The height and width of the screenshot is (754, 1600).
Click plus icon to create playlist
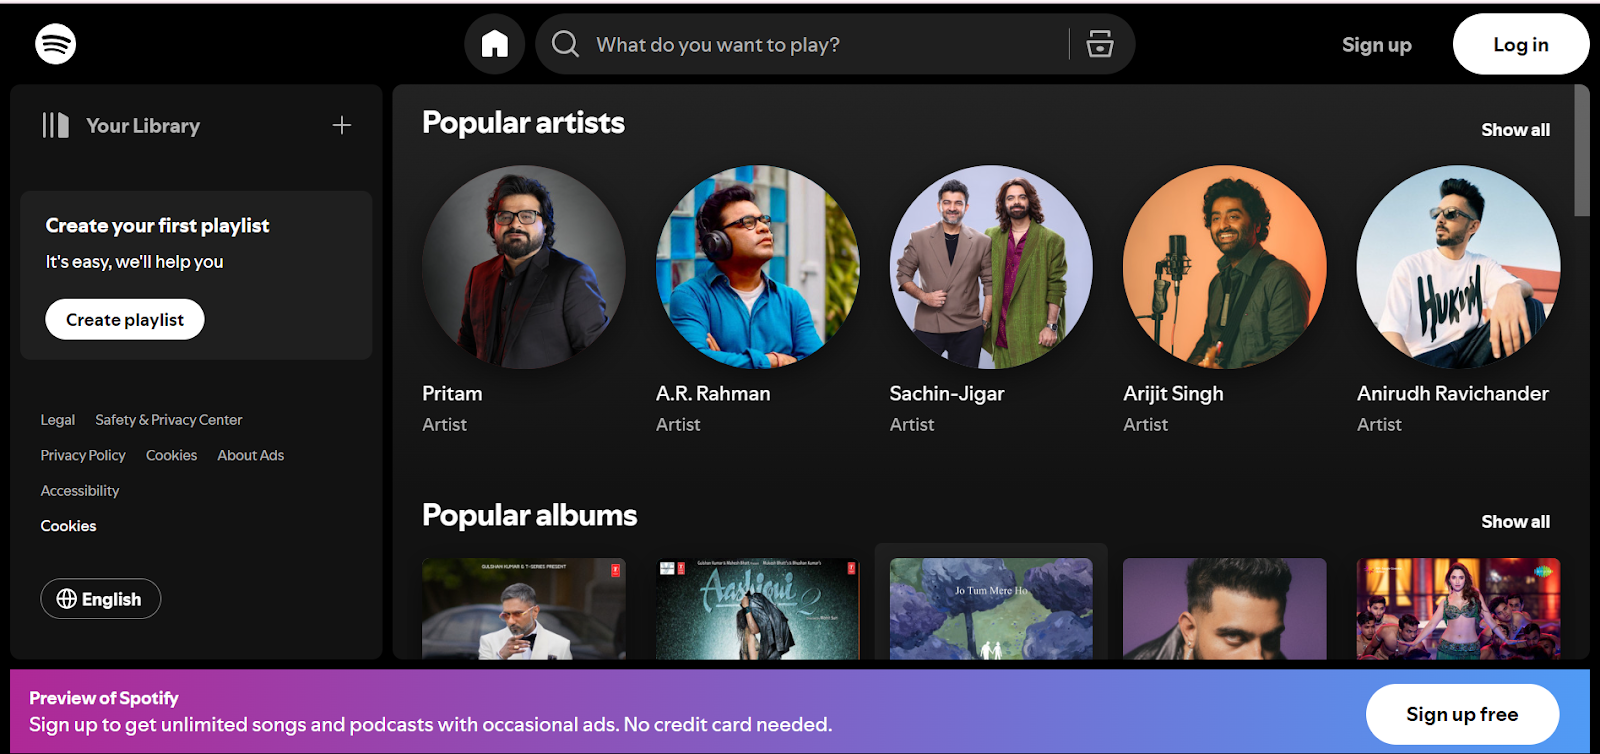342,125
